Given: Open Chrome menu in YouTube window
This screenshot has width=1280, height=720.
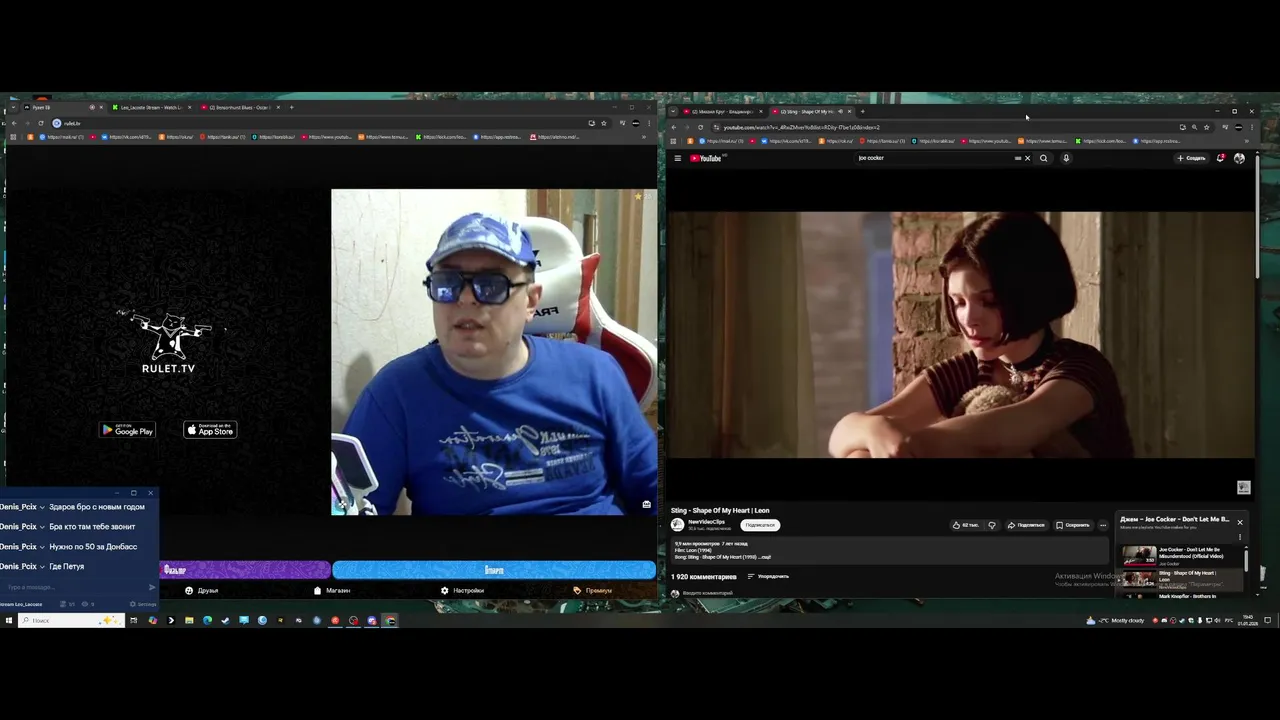Looking at the screenshot, I should pyautogui.click(x=1251, y=127).
